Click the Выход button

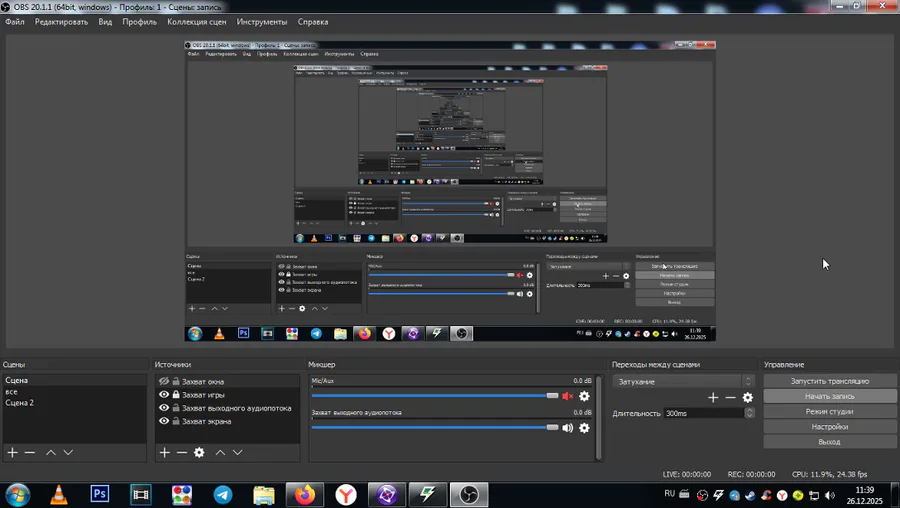point(830,441)
